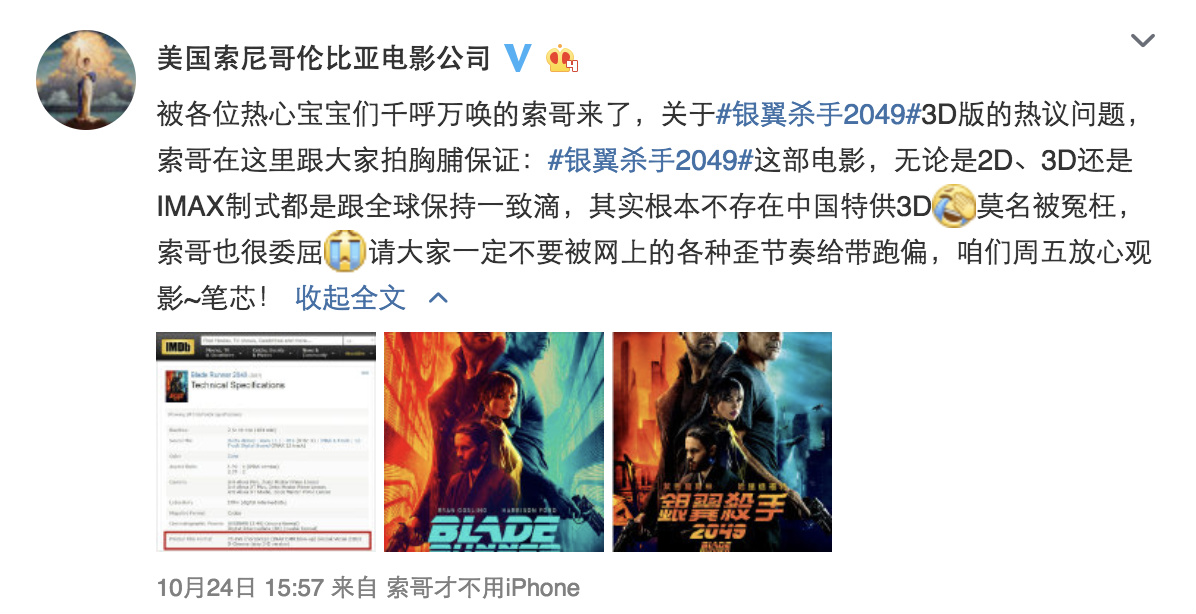
Task: Open the post options chevron menu
Action: click(x=1142, y=40)
